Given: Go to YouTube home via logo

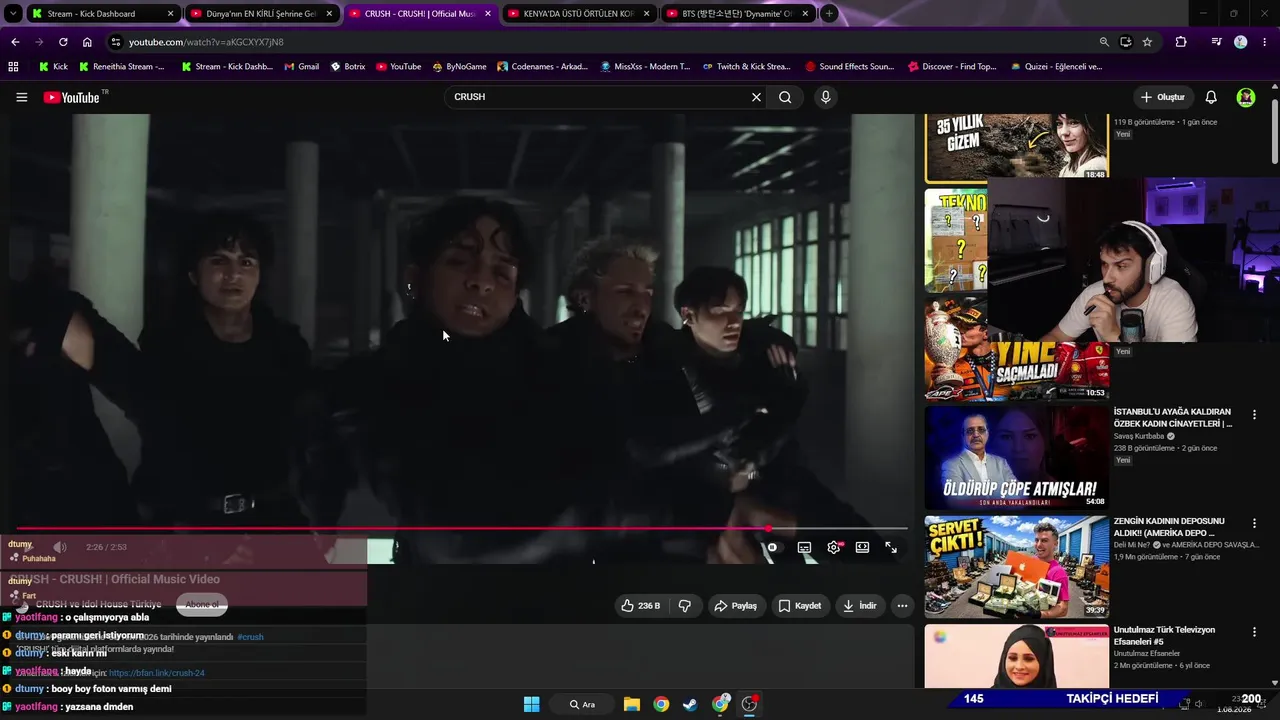Looking at the screenshot, I should tap(73, 97).
